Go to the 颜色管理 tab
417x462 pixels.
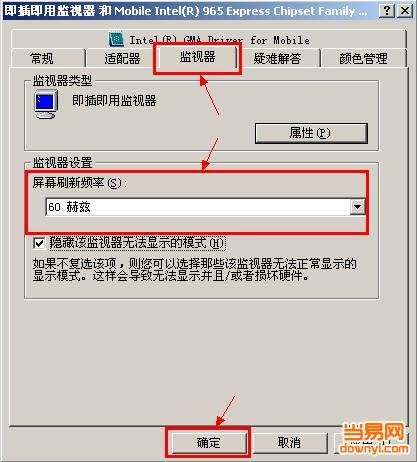point(363,59)
